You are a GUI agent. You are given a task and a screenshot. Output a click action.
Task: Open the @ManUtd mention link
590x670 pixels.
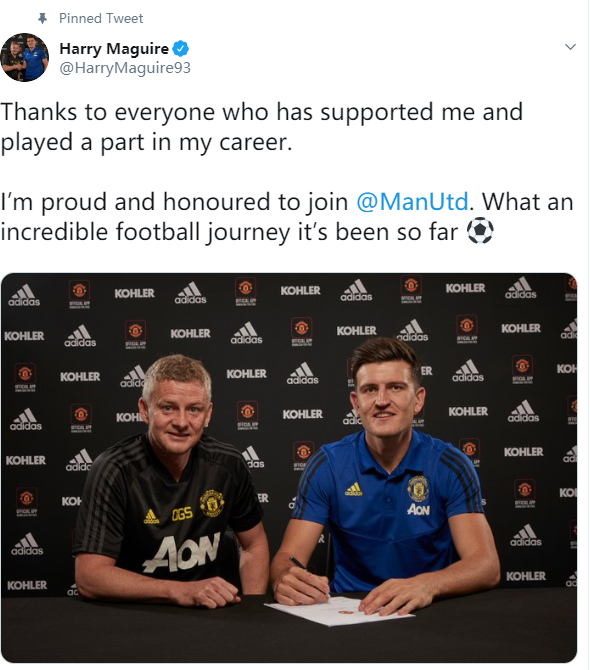[412, 202]
